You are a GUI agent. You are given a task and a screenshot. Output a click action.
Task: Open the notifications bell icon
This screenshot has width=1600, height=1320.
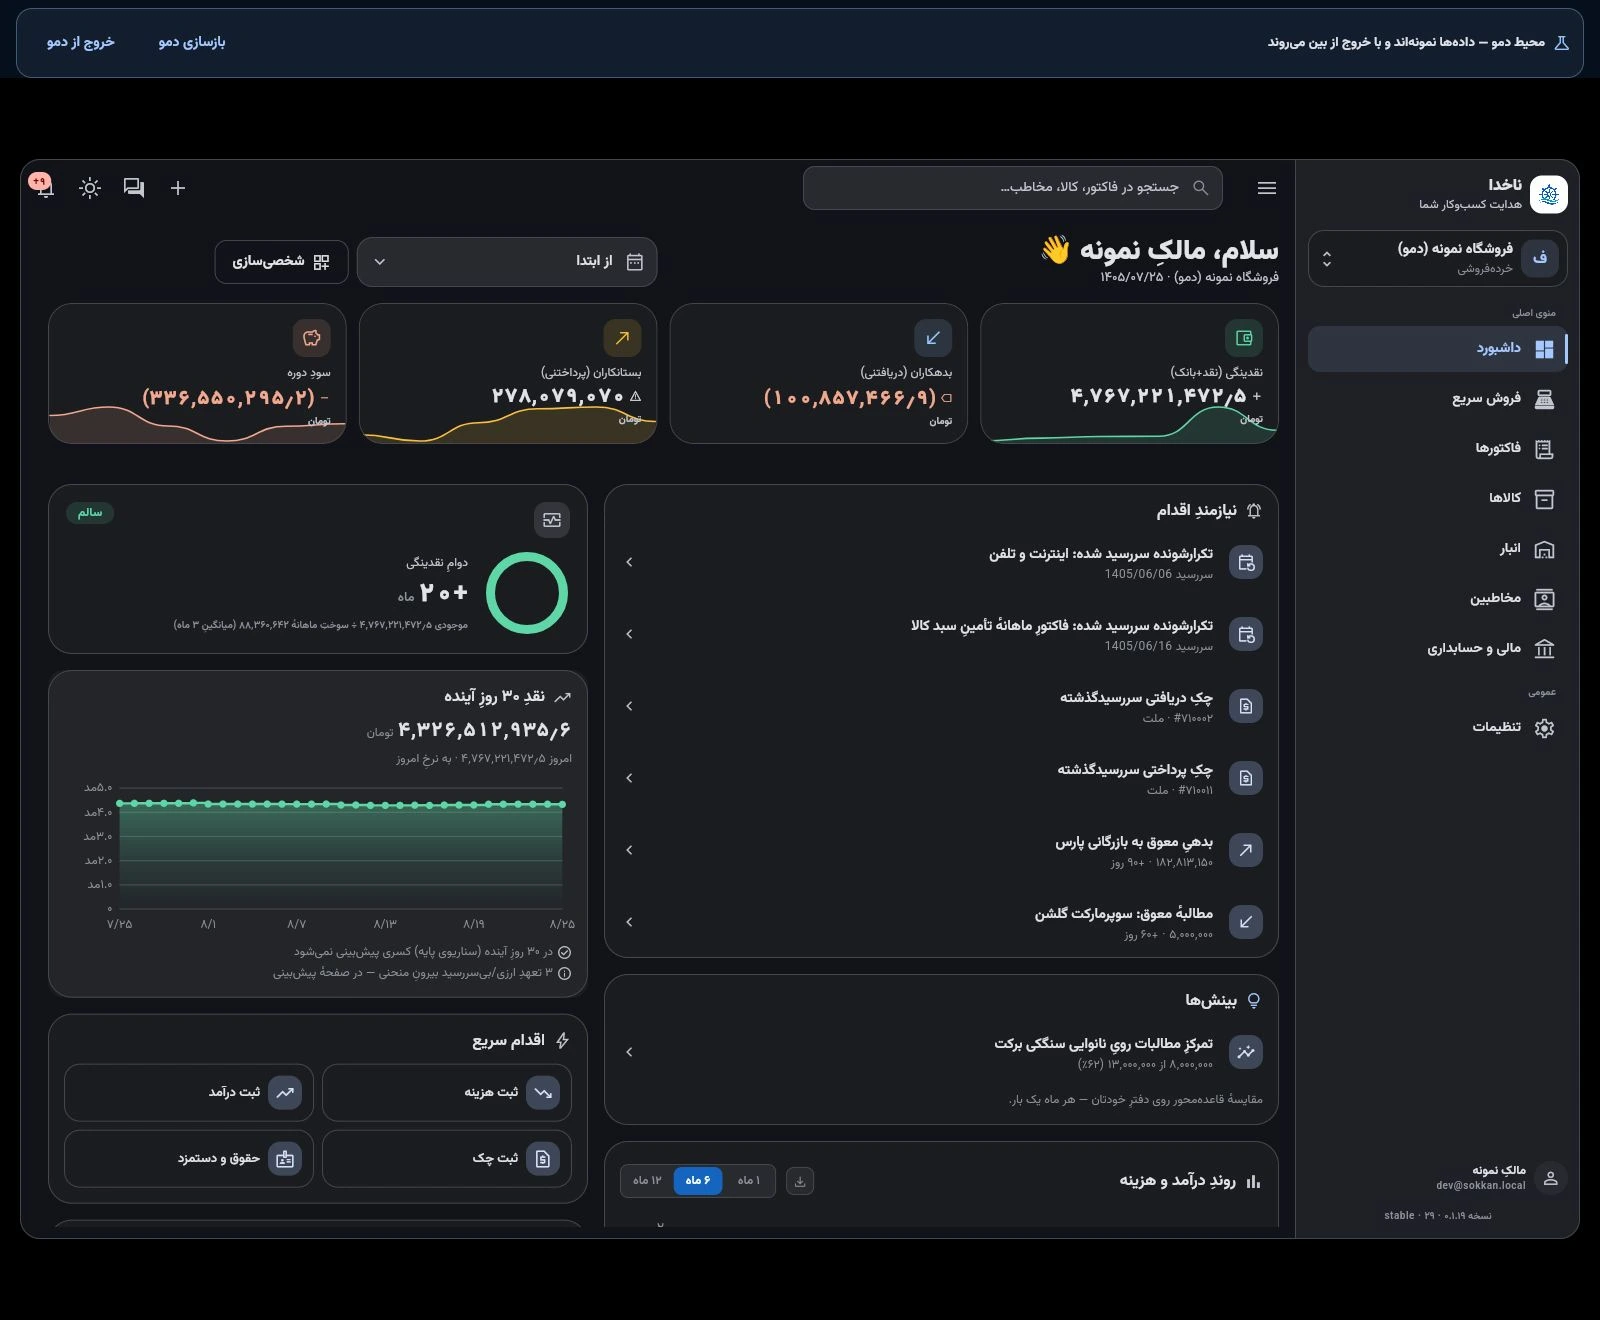pos(44,187)
